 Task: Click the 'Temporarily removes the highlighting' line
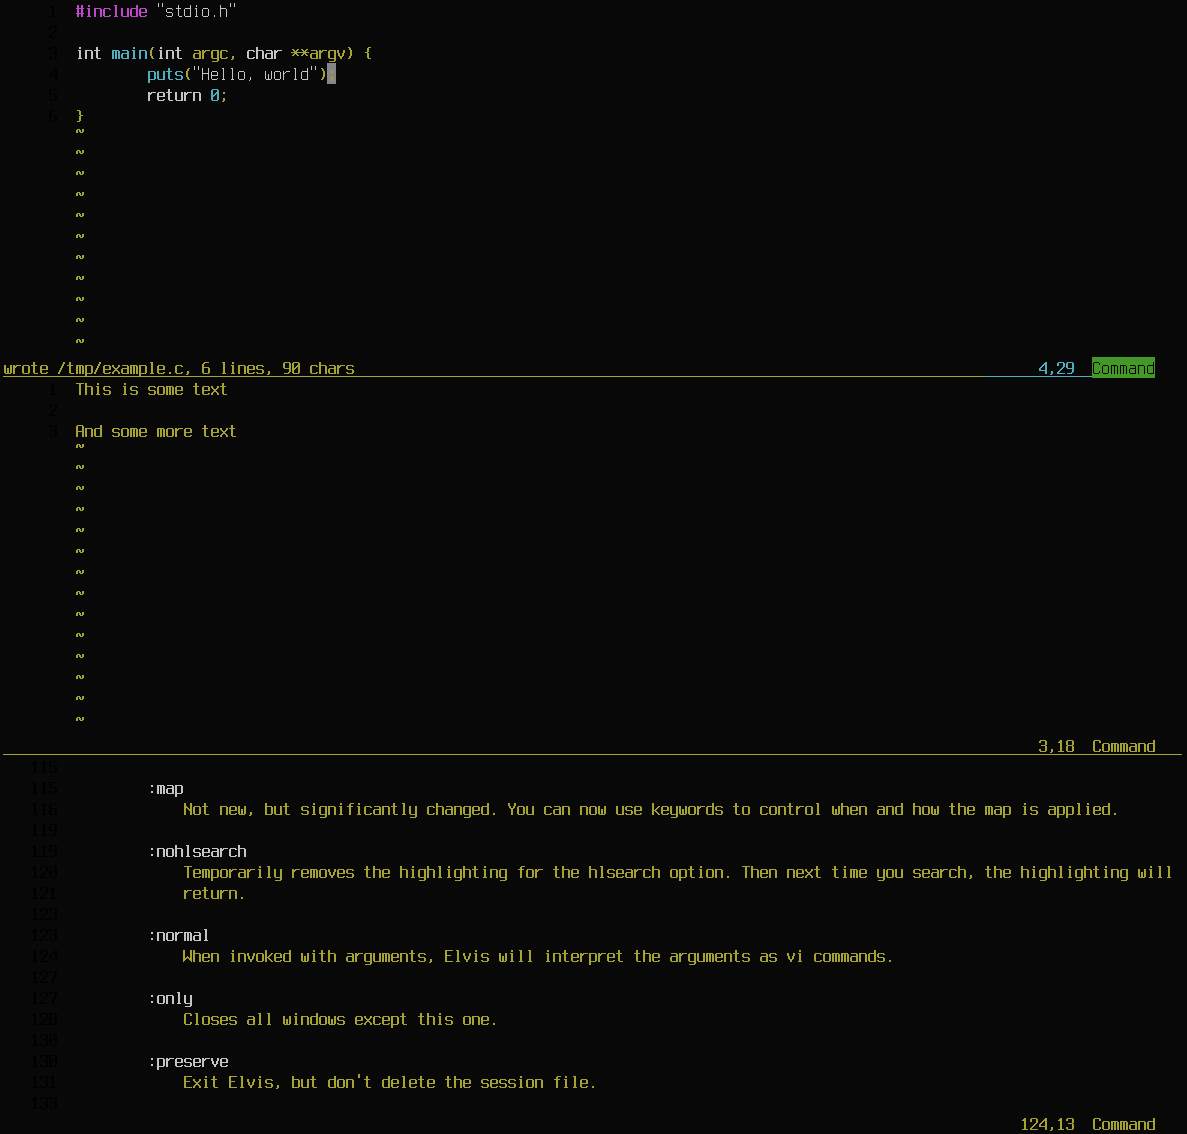pyautogui.click(x=678, y=873)
